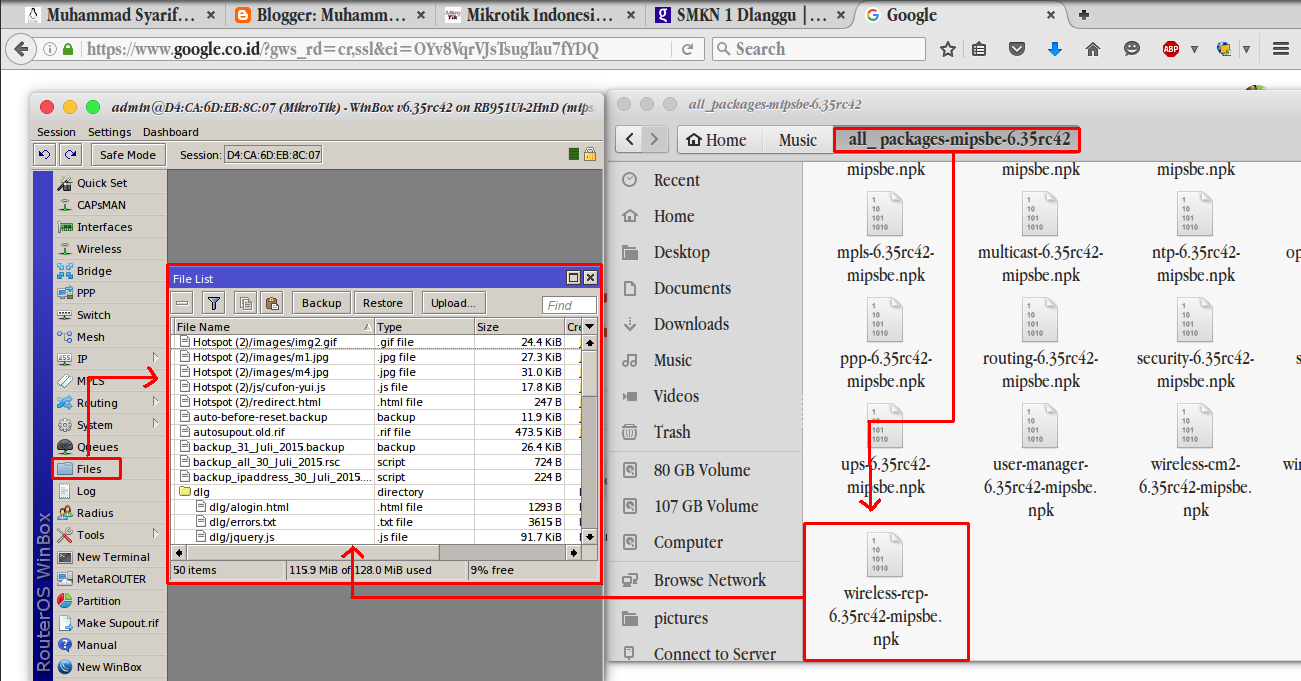The image size is (1301, 681).
Task: Click the Firefox Pocket icon
Action: (x=1017, y=49)
